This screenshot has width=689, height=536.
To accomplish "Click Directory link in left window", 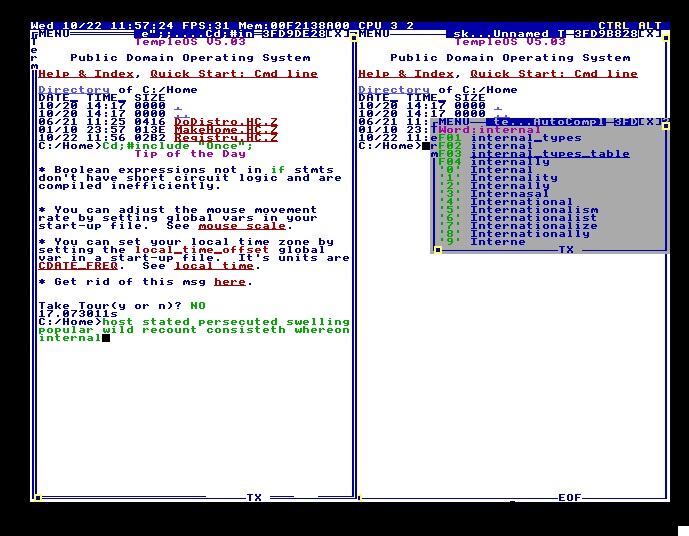I will (74, 90).
